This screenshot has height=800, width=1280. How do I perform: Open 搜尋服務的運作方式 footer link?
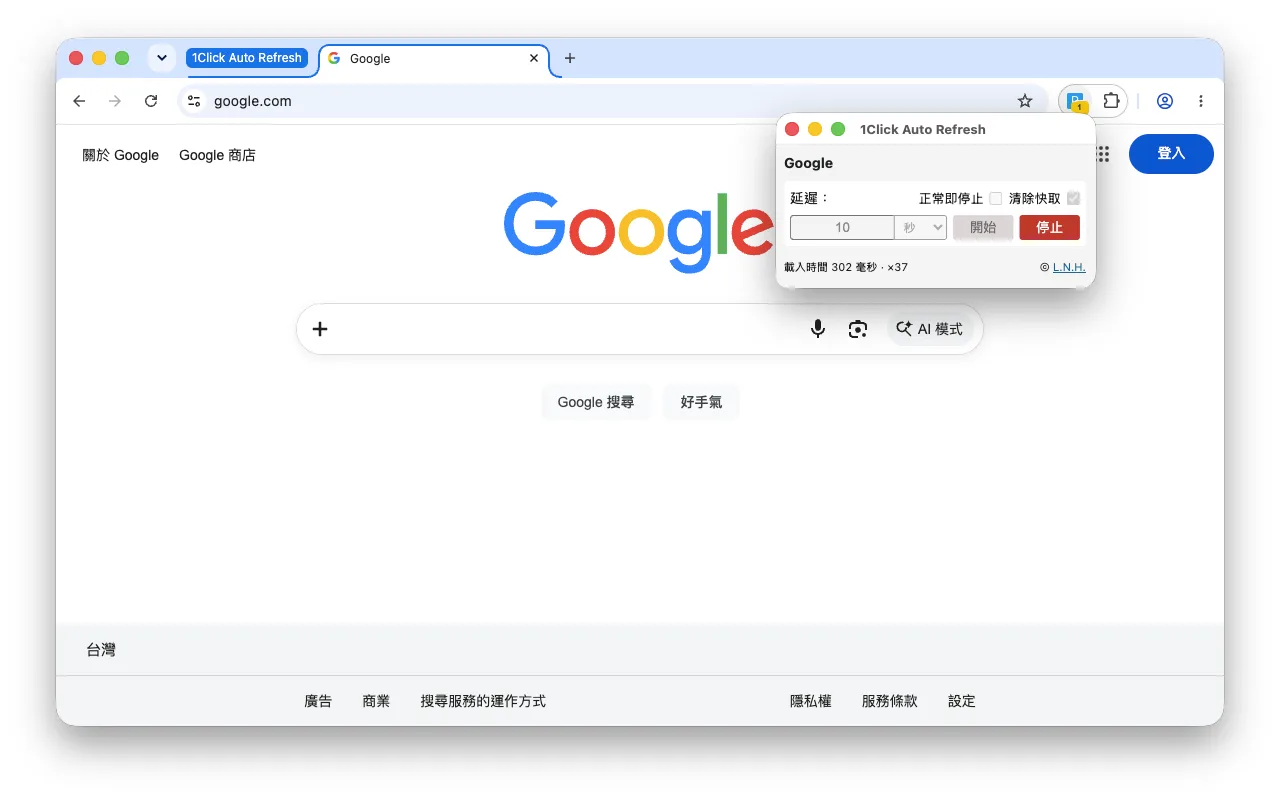483,701
